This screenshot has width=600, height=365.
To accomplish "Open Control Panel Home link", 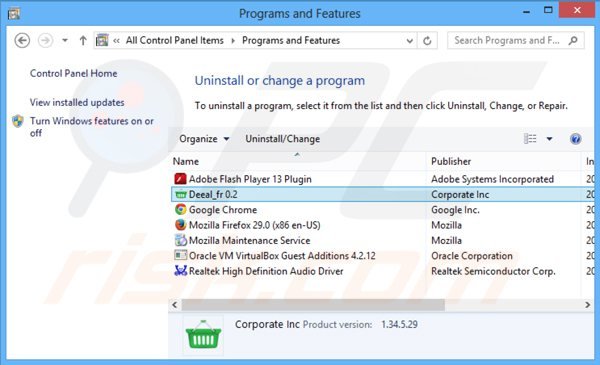I will pos(73,73).
